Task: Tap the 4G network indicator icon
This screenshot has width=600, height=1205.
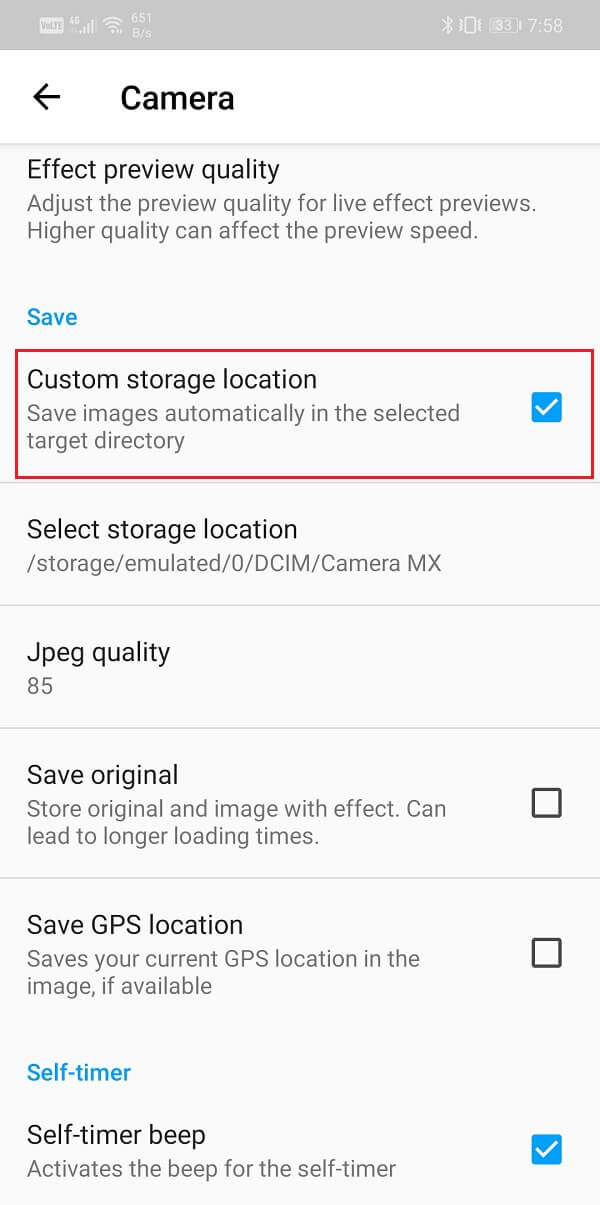Action: click(75, 20)
